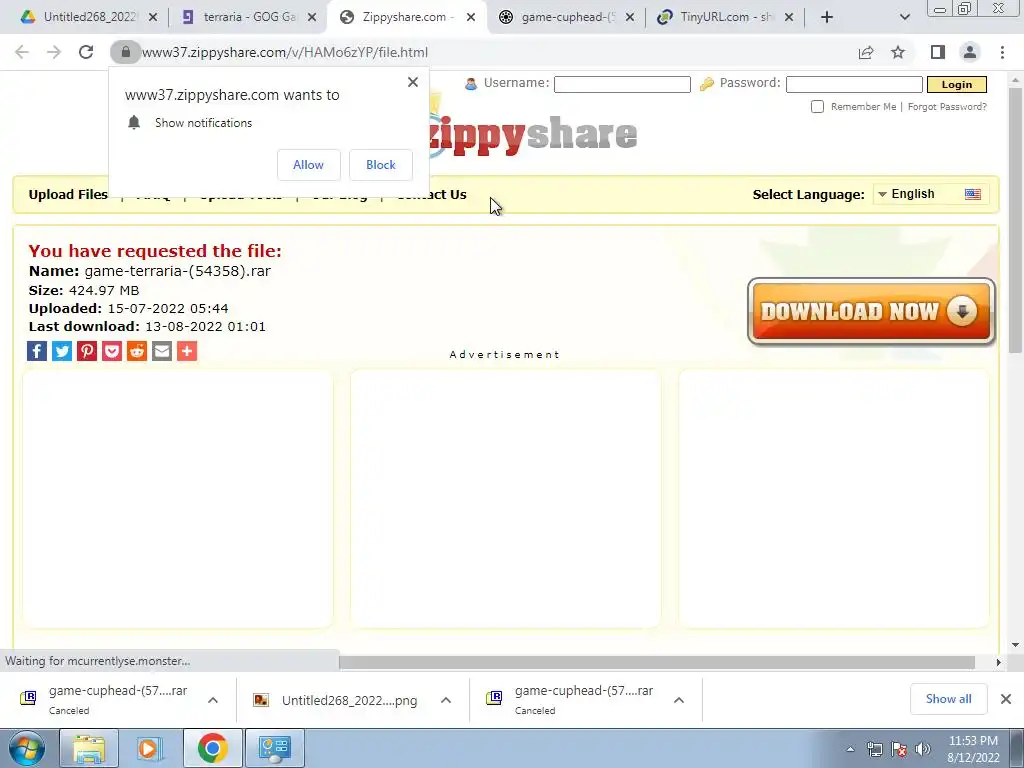
Task: Show all downloads
Action: [x=948, y=699]
